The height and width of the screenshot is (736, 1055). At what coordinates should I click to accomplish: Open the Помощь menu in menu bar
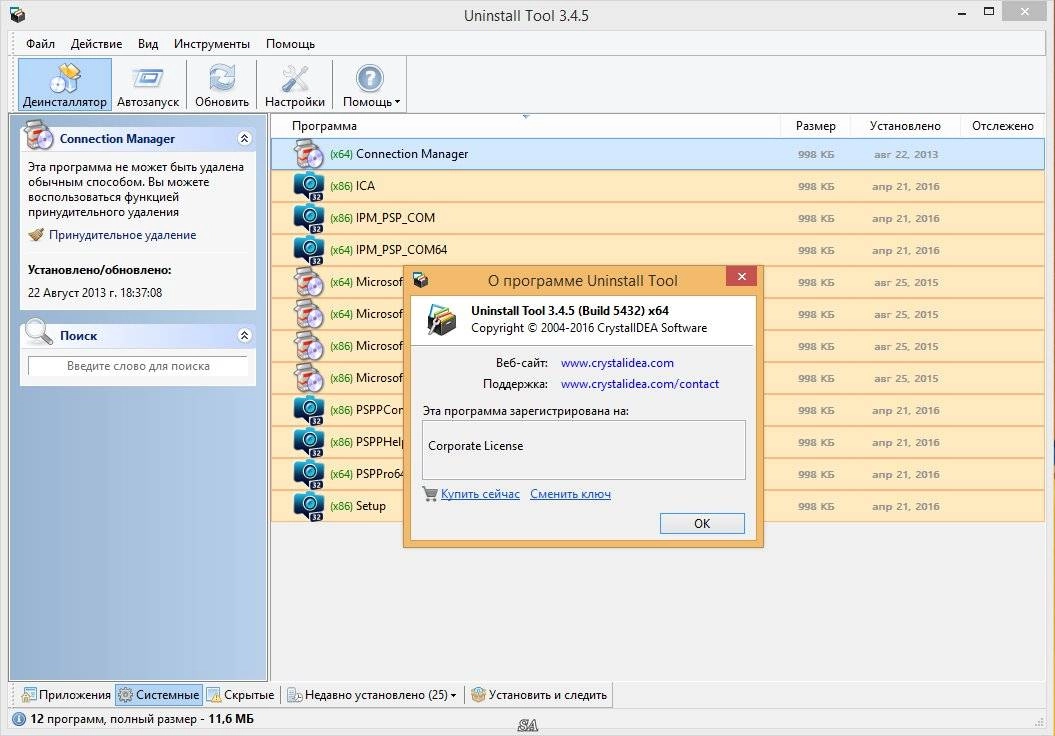[x=290, y=44]
